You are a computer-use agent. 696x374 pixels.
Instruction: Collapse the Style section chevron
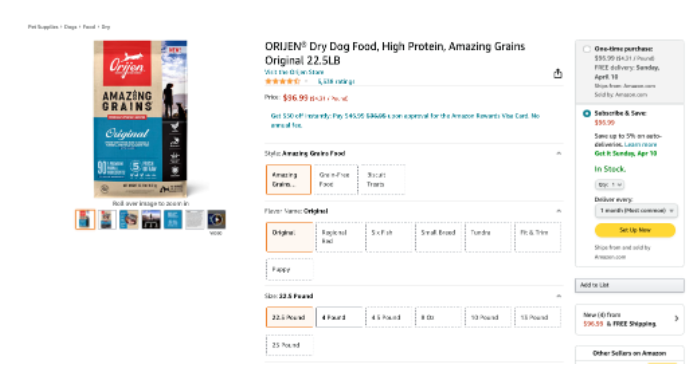pyautogui.click(x=558, y=154)
